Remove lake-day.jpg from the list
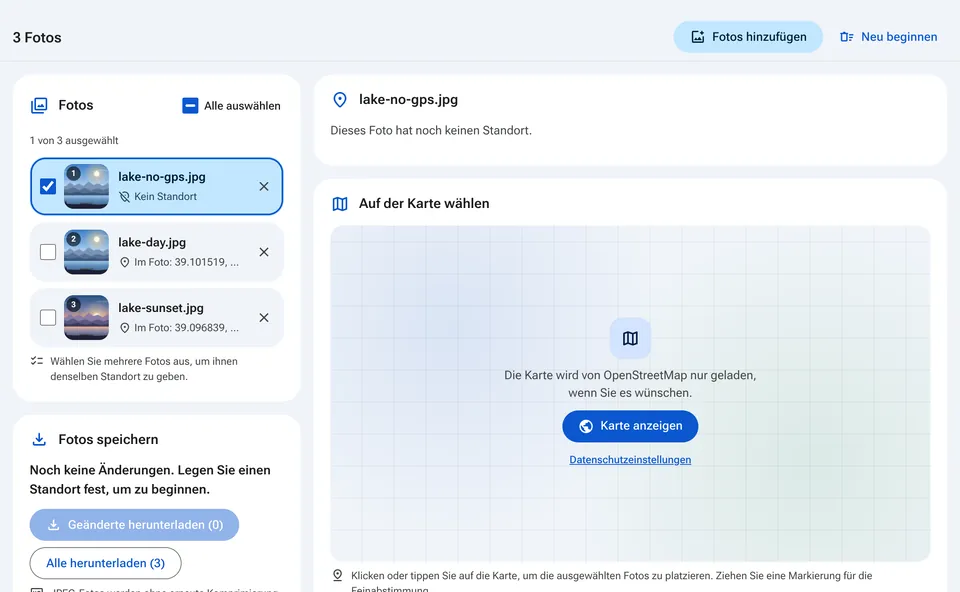Viewport: 960px width, 592px height. point(264,252)
